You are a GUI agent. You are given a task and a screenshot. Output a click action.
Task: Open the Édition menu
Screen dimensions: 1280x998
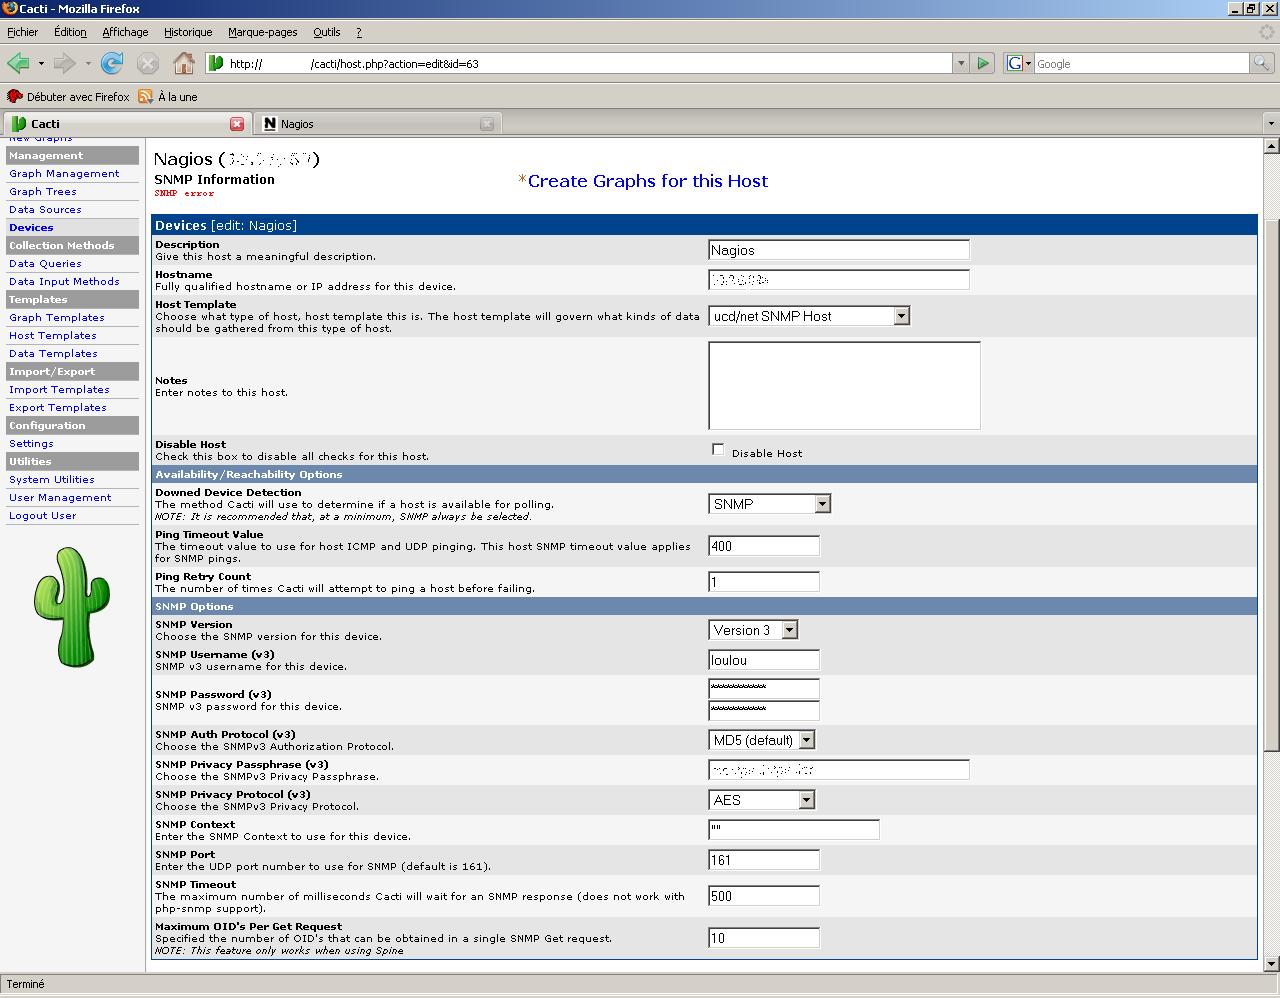70,32
